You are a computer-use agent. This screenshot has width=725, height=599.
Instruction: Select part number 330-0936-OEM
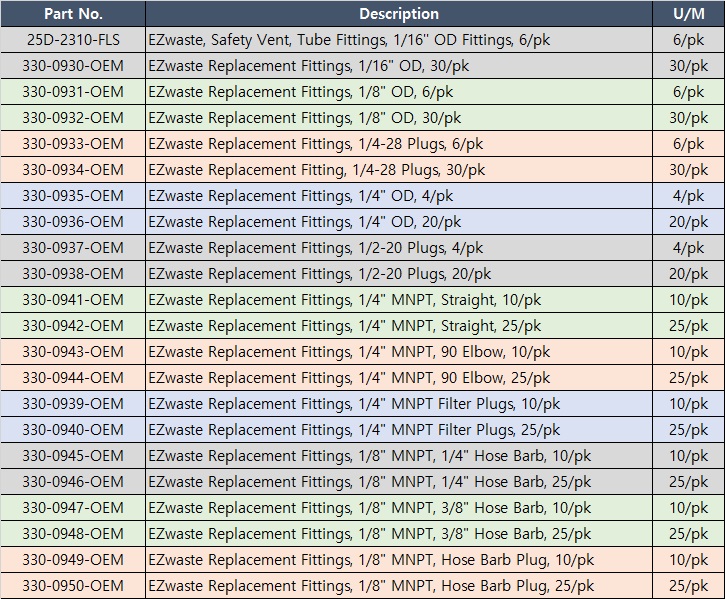[73, 222]
